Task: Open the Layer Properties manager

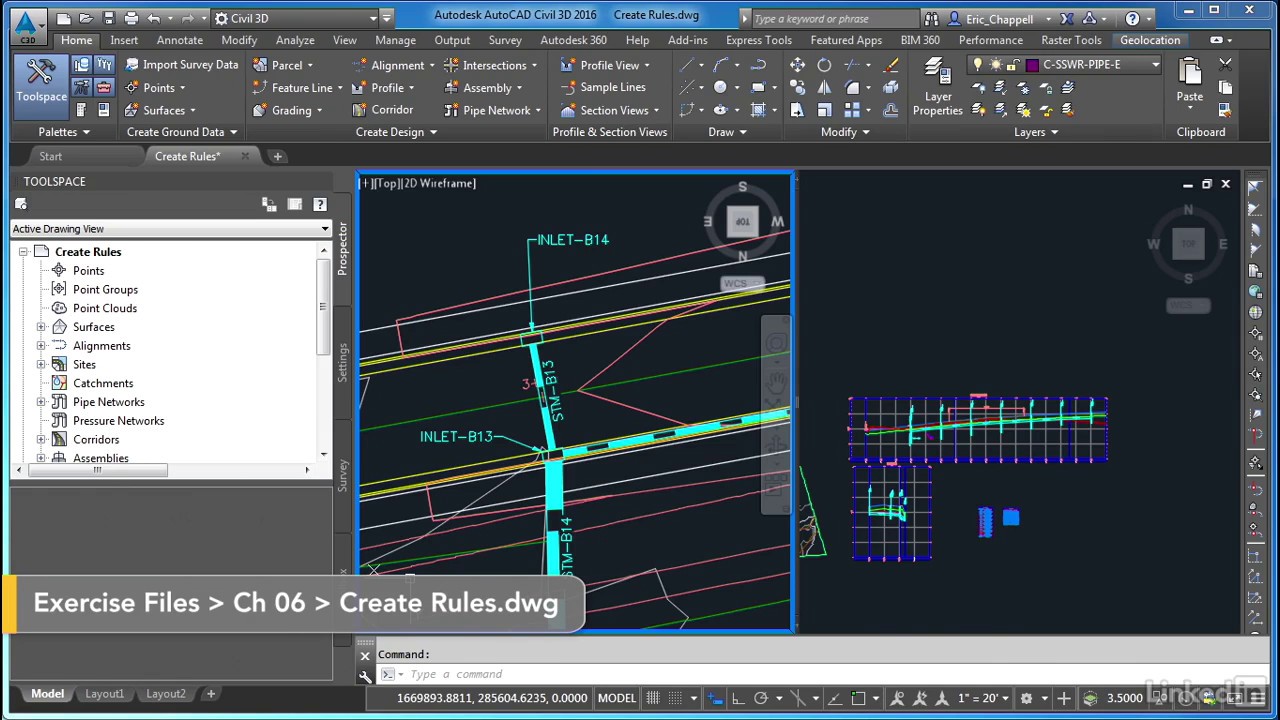Action: (x=937, y=87)
